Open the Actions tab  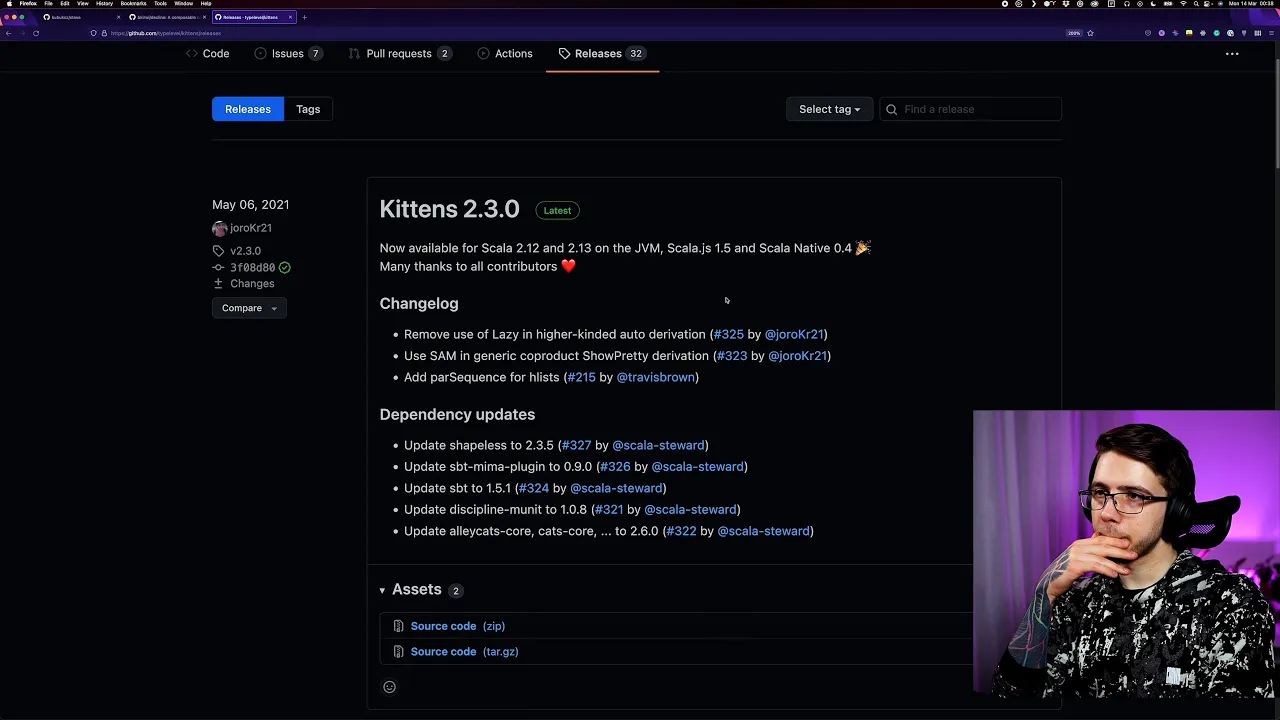[505, 53]
